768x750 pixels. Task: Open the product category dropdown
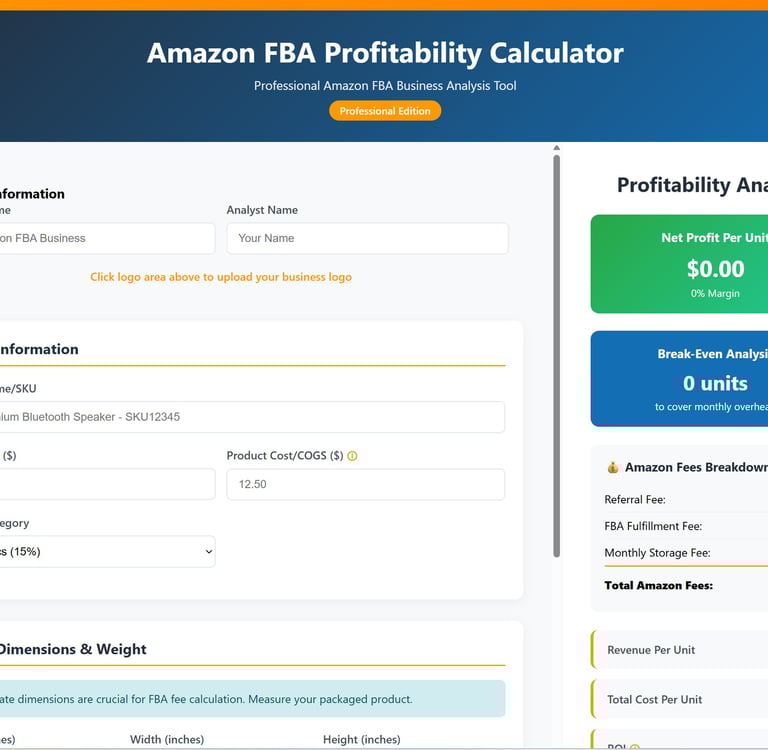105,551
